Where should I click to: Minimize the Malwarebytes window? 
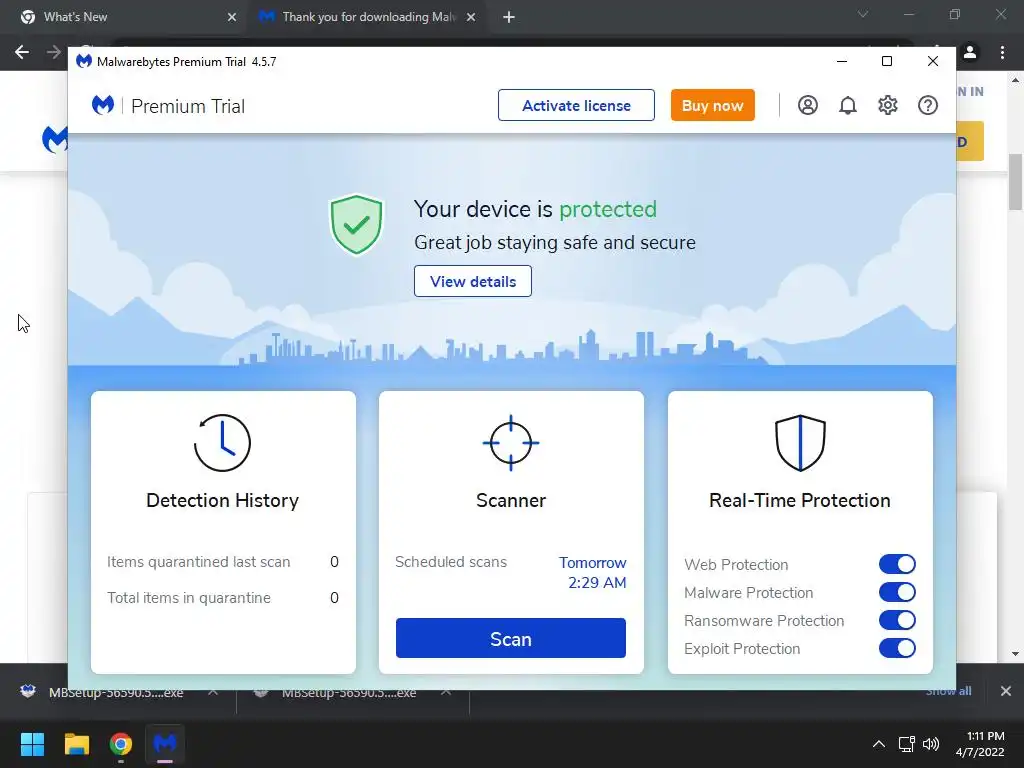pyautogui.click(x=842, y=61)
